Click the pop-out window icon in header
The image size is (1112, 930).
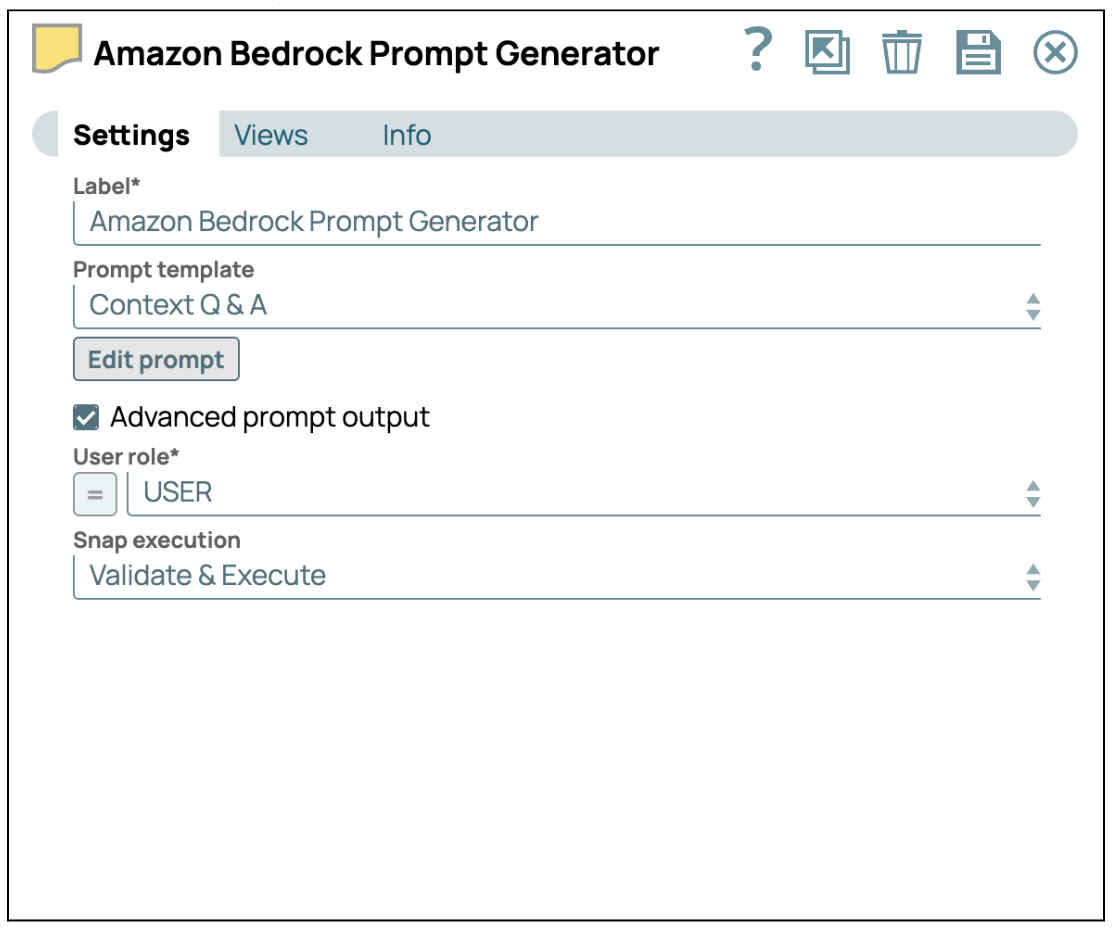pyautogui.click(x=827, y=52)
